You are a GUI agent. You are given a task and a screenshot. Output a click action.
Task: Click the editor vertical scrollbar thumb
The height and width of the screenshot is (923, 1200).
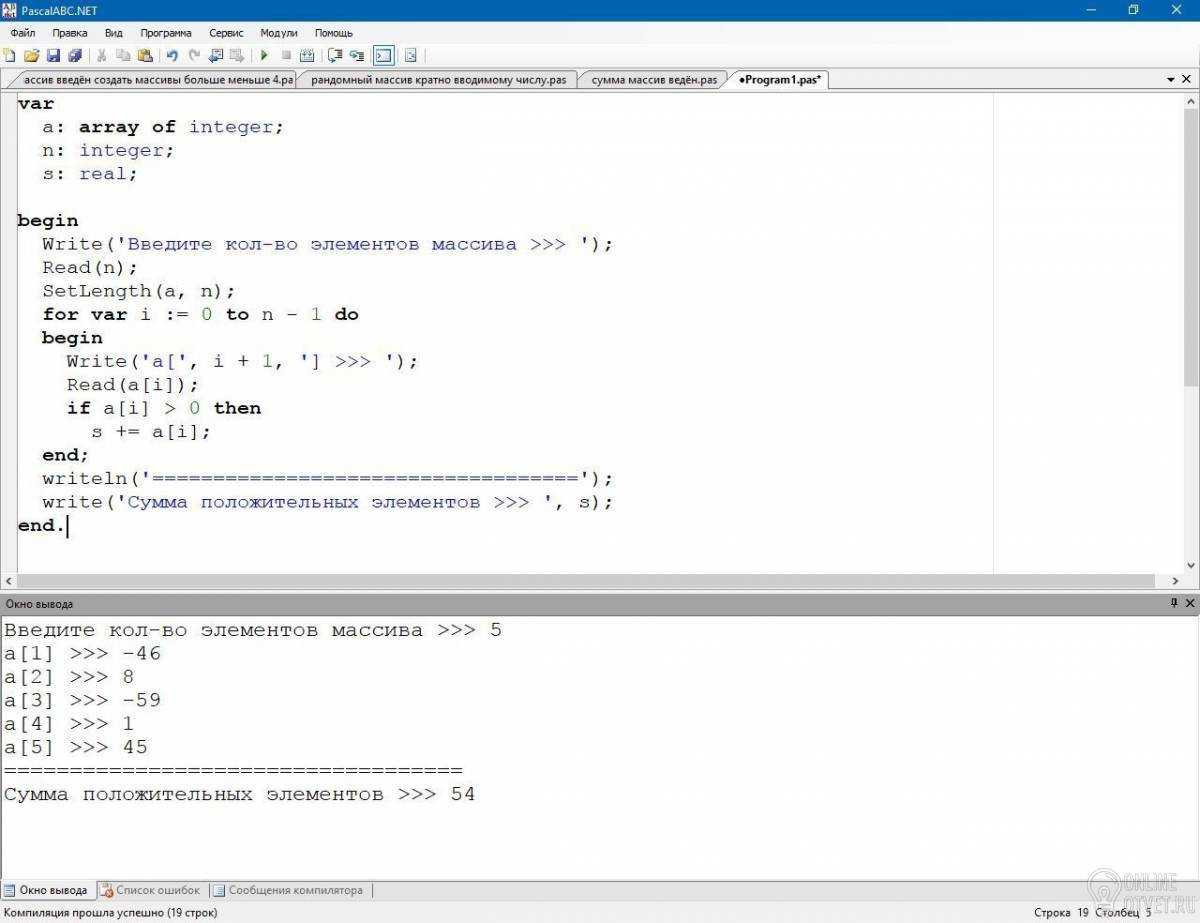1191,245
